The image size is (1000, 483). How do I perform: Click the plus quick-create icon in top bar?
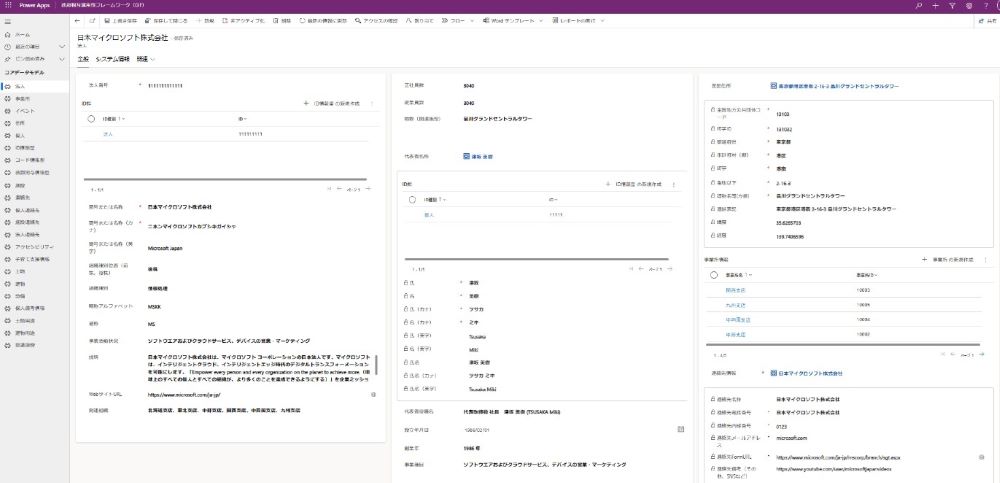[x=935, y=4]
